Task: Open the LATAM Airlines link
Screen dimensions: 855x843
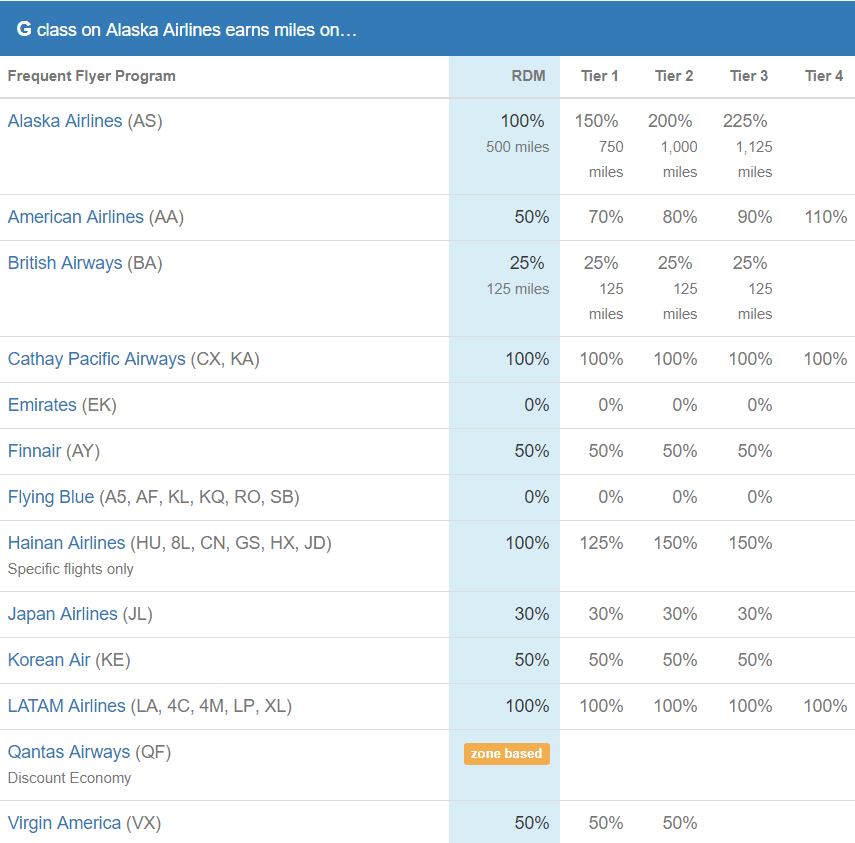Action: tap(64, 706)
